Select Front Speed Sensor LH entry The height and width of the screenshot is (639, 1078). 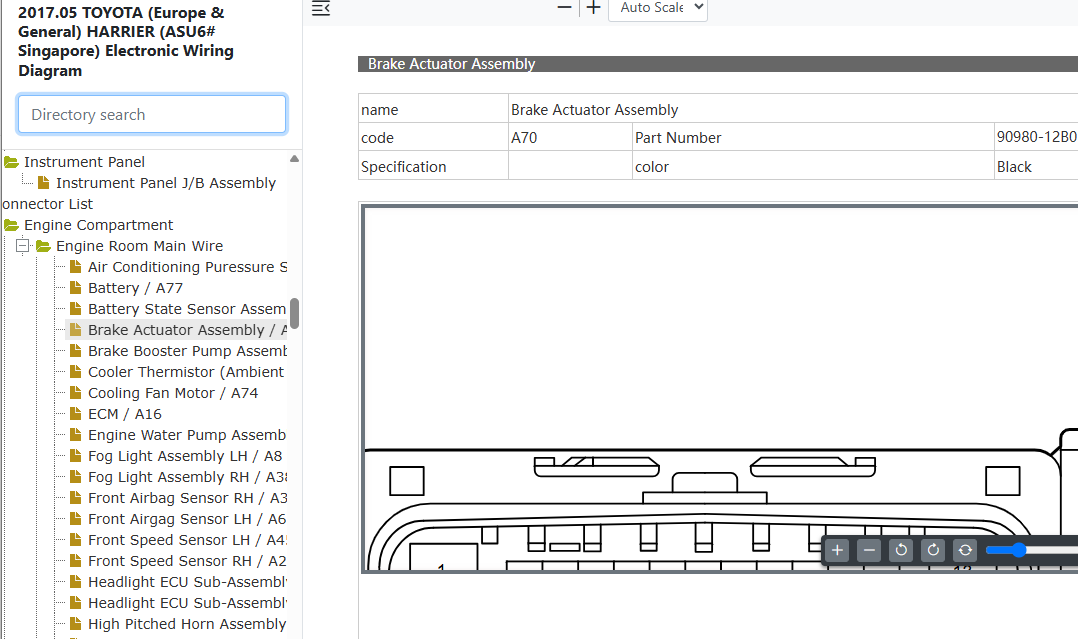coord(188,540)
